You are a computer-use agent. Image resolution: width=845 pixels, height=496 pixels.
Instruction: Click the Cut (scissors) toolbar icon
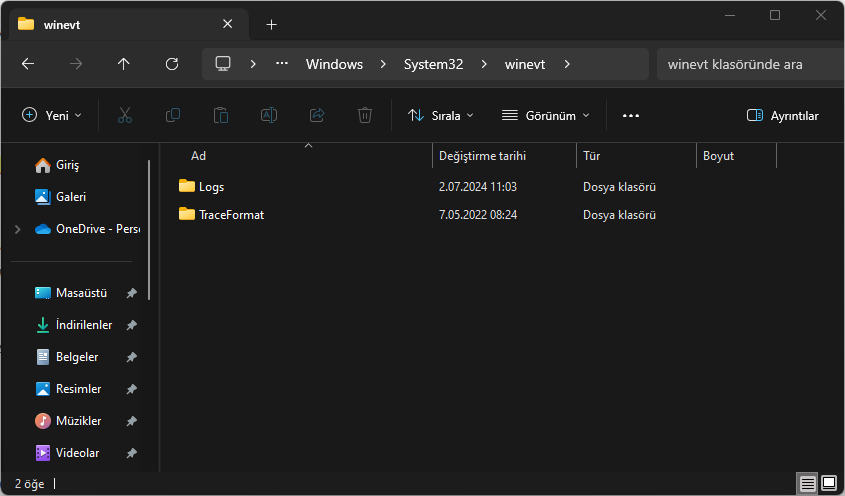124,115
